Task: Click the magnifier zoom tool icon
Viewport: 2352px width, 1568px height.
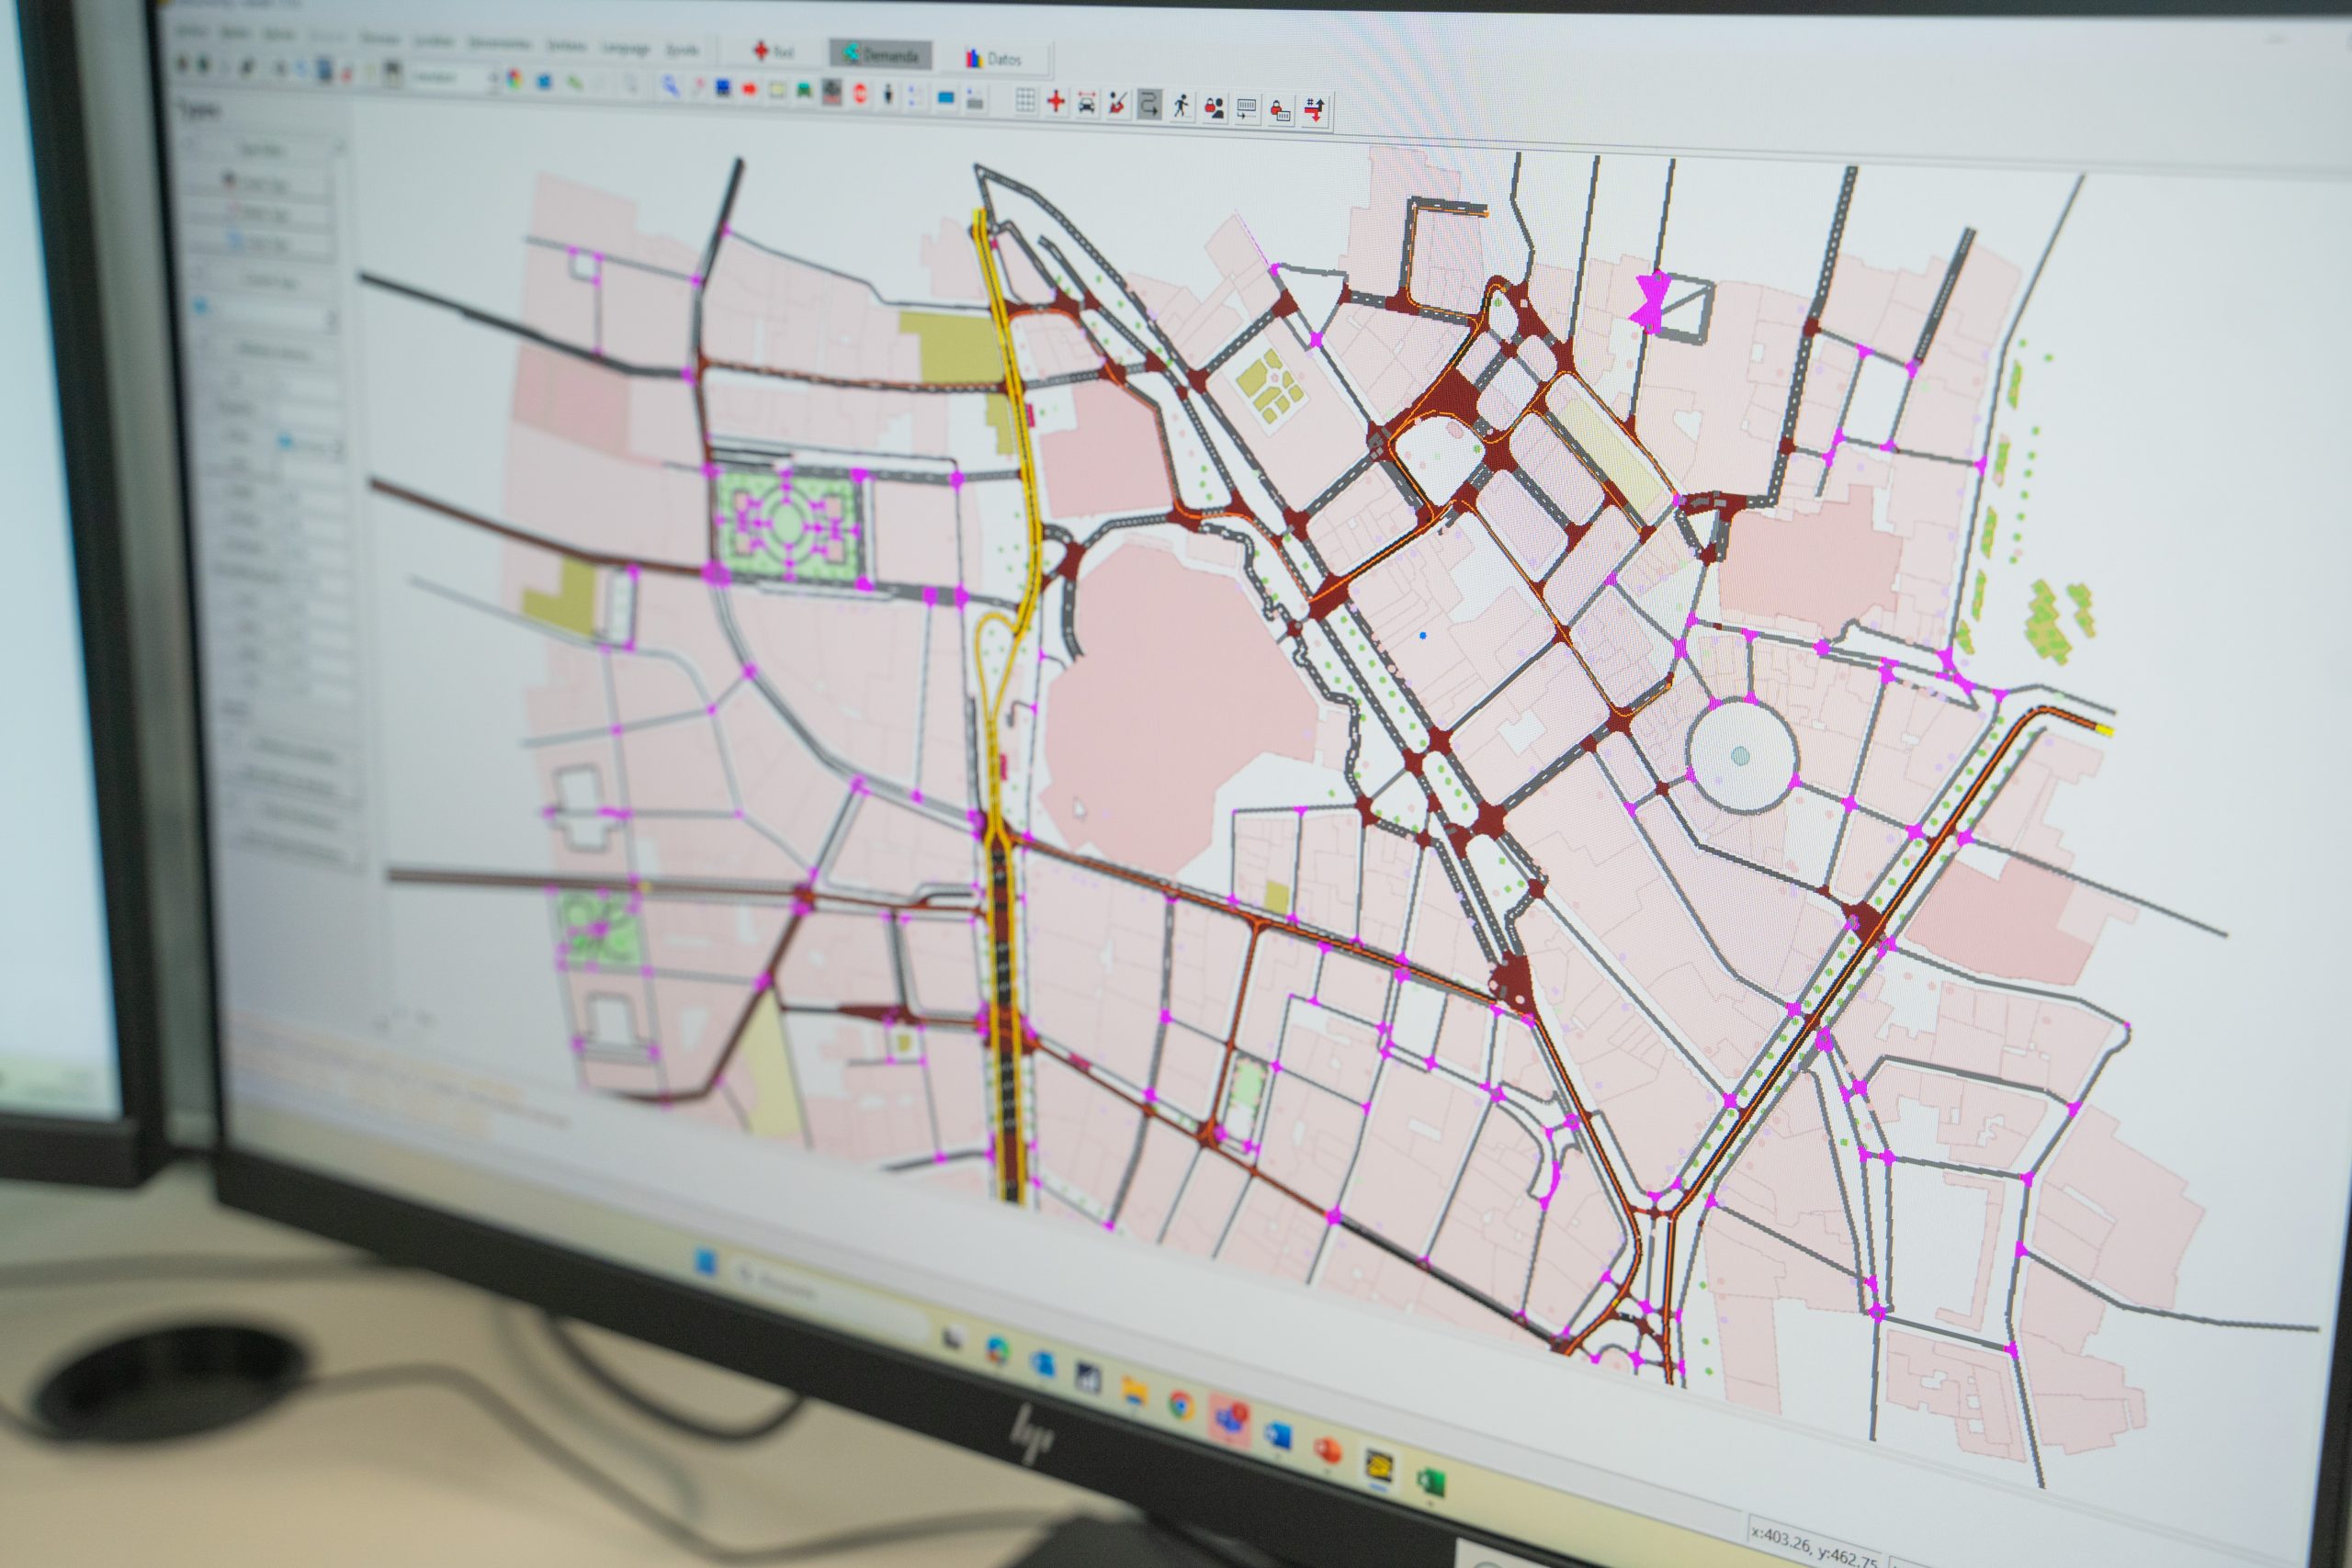Action: pyautogui.click(x=669, y=87)
